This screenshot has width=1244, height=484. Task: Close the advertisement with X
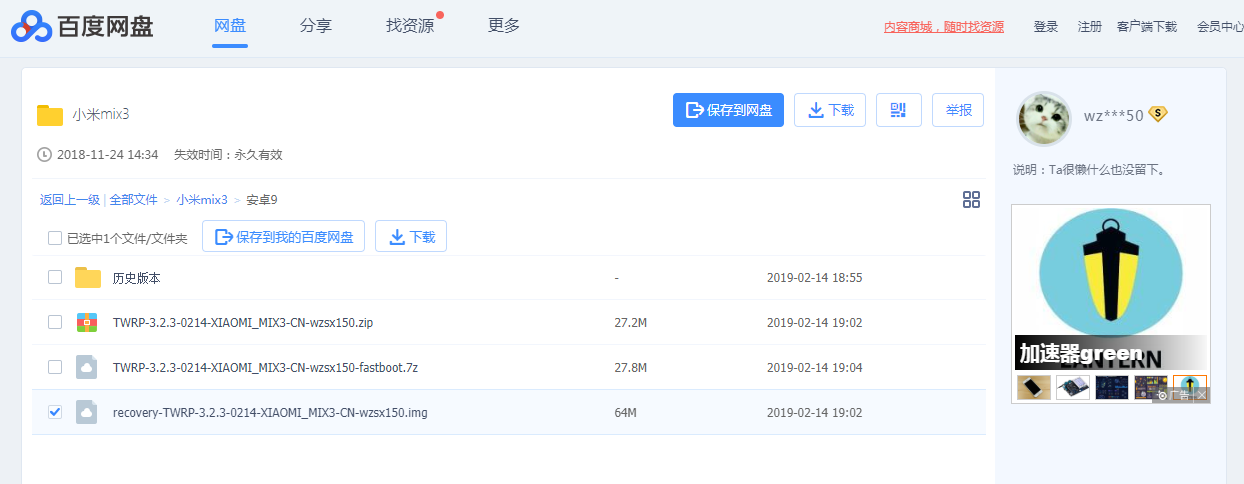tap(1202, 396)
